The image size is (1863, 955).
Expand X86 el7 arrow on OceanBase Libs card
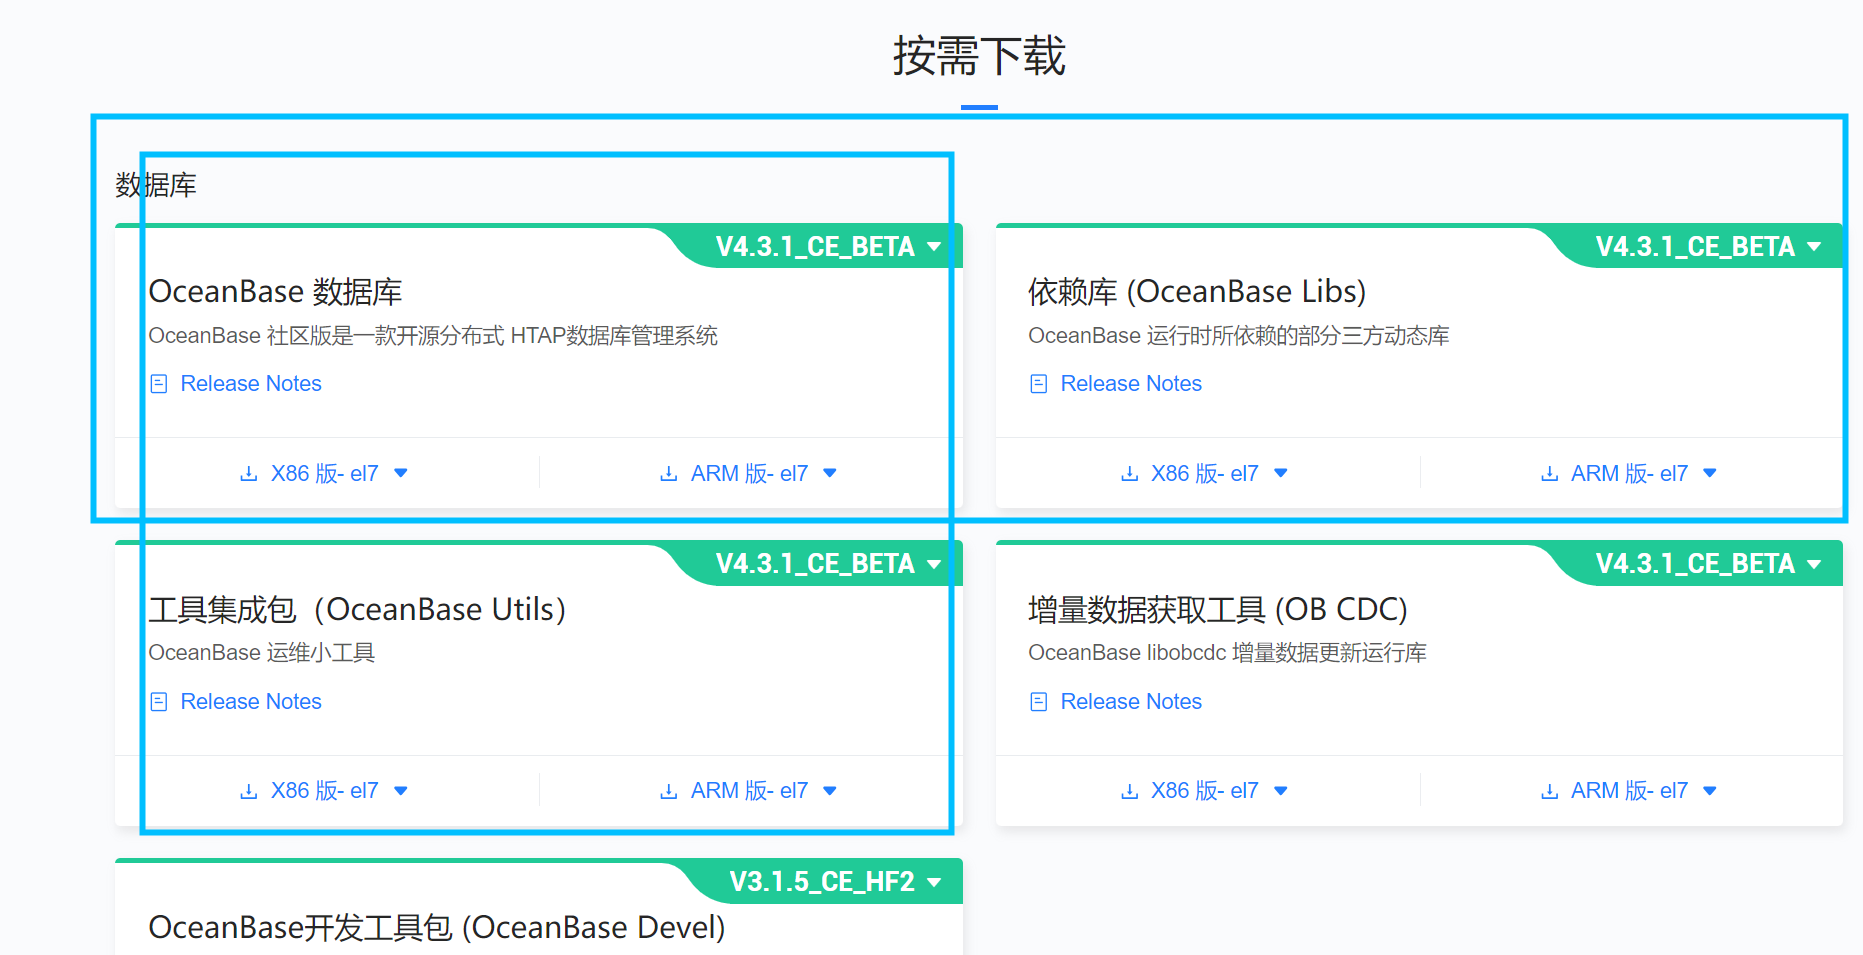tap(1281, 474)
